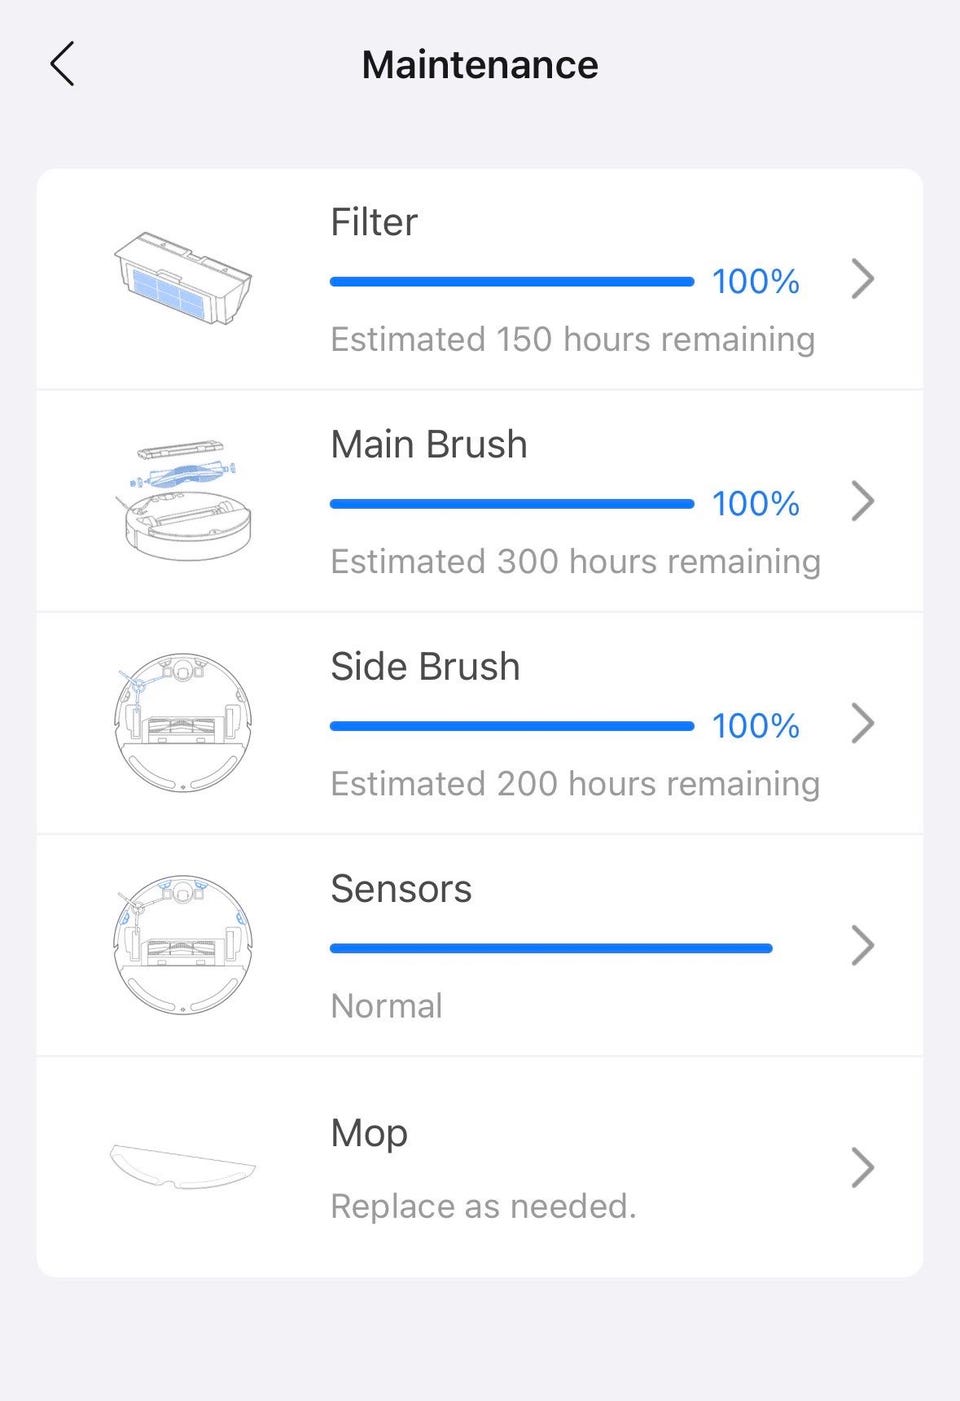Tap the Main Brush 100% value
Image resolution: width=960 pixels, height=1401 pixels.
755,503
